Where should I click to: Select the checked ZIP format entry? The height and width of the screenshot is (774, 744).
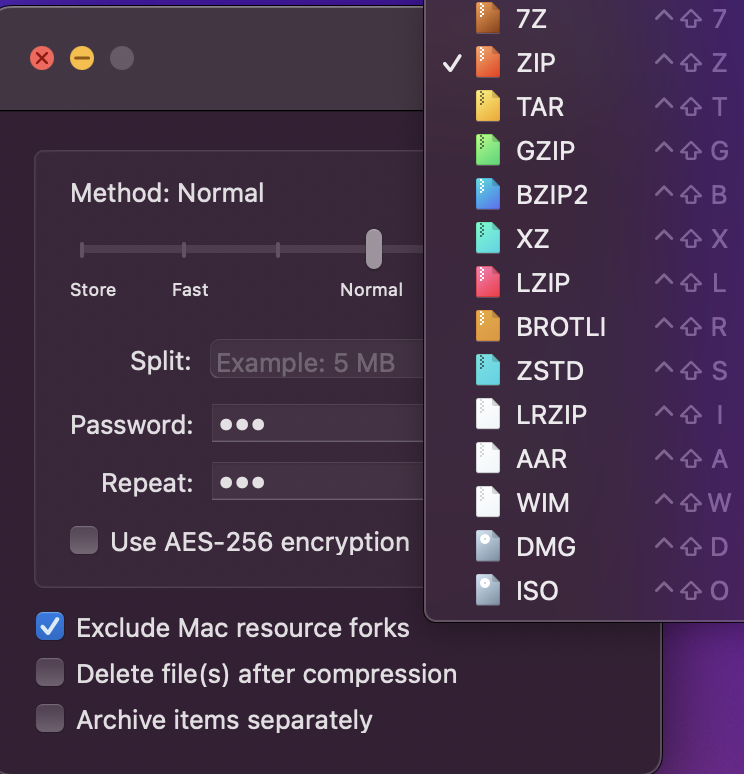(x=536, y=63)
